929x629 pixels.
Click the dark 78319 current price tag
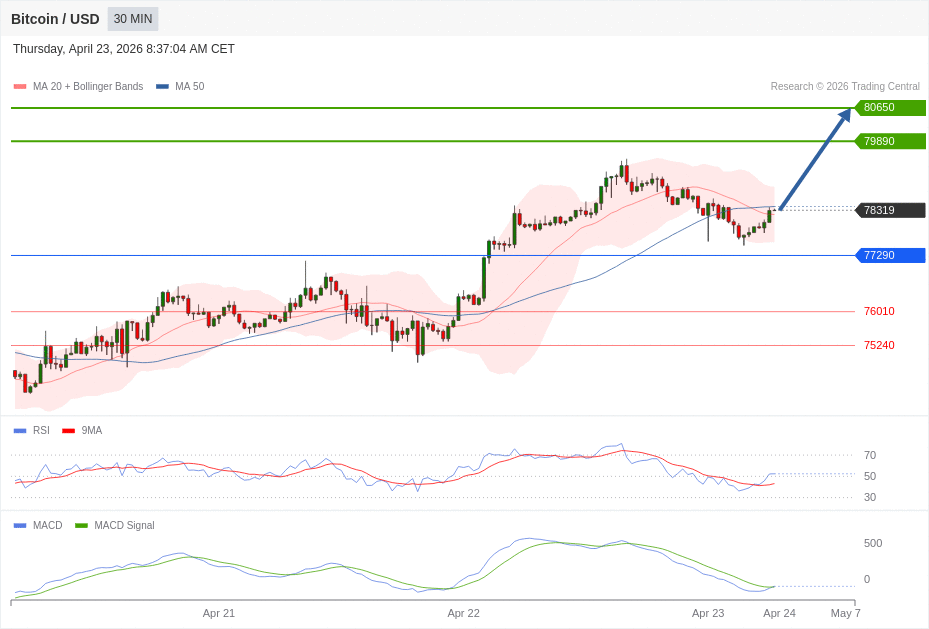[x=889, y=210]
